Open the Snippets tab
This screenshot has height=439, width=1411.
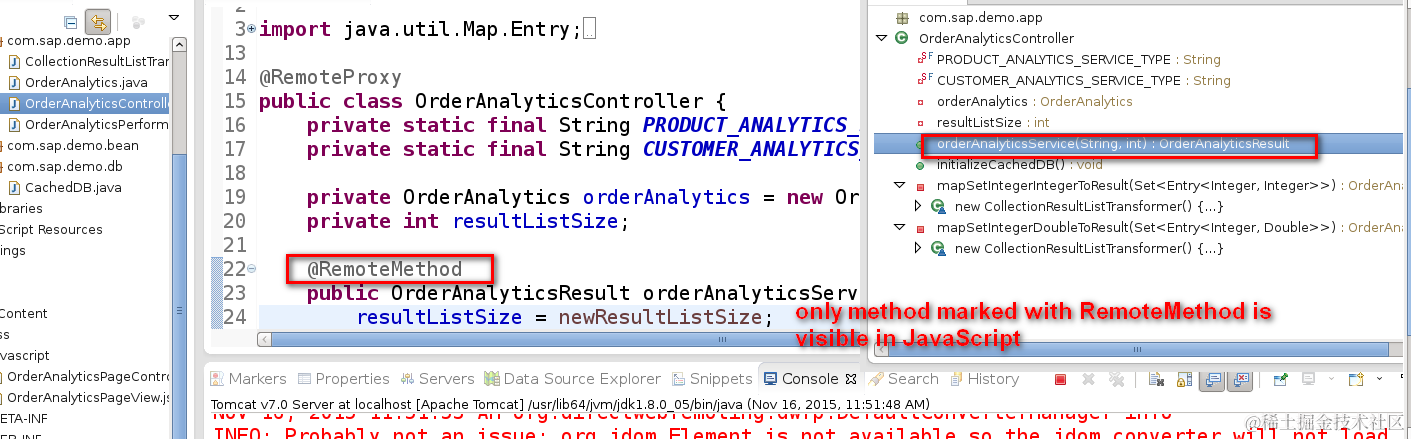click(712, 379)
